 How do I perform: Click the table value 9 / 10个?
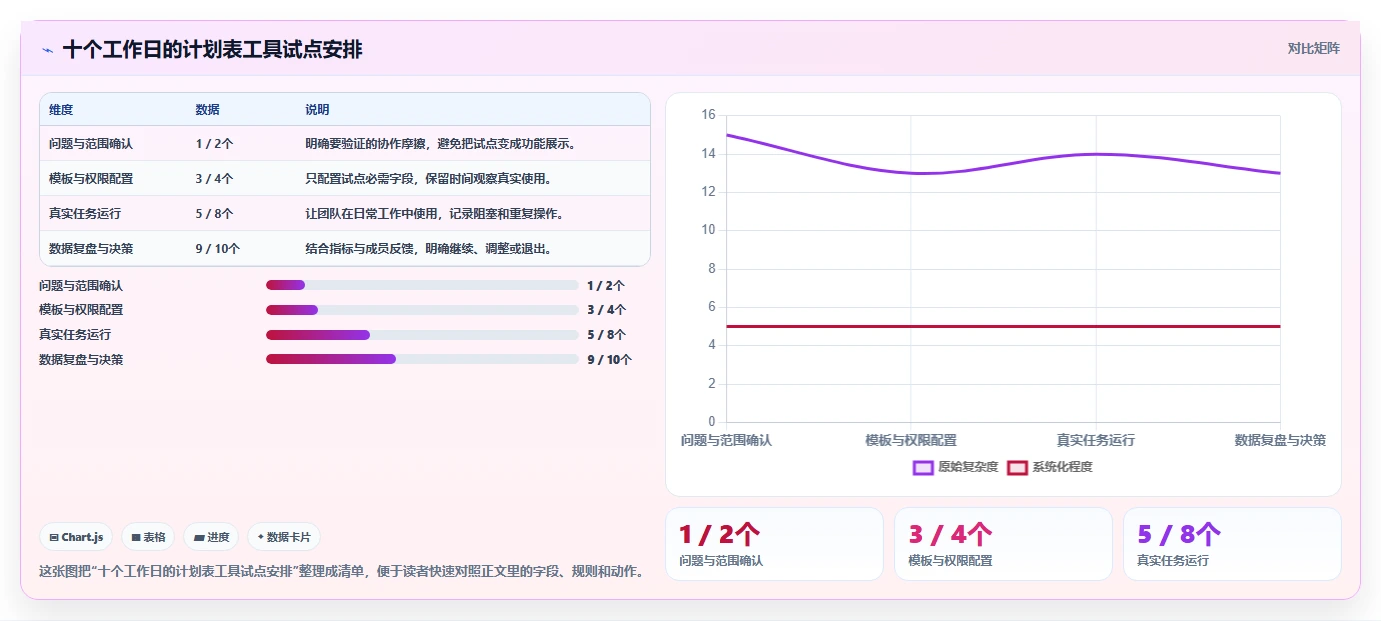pos(218,249)
